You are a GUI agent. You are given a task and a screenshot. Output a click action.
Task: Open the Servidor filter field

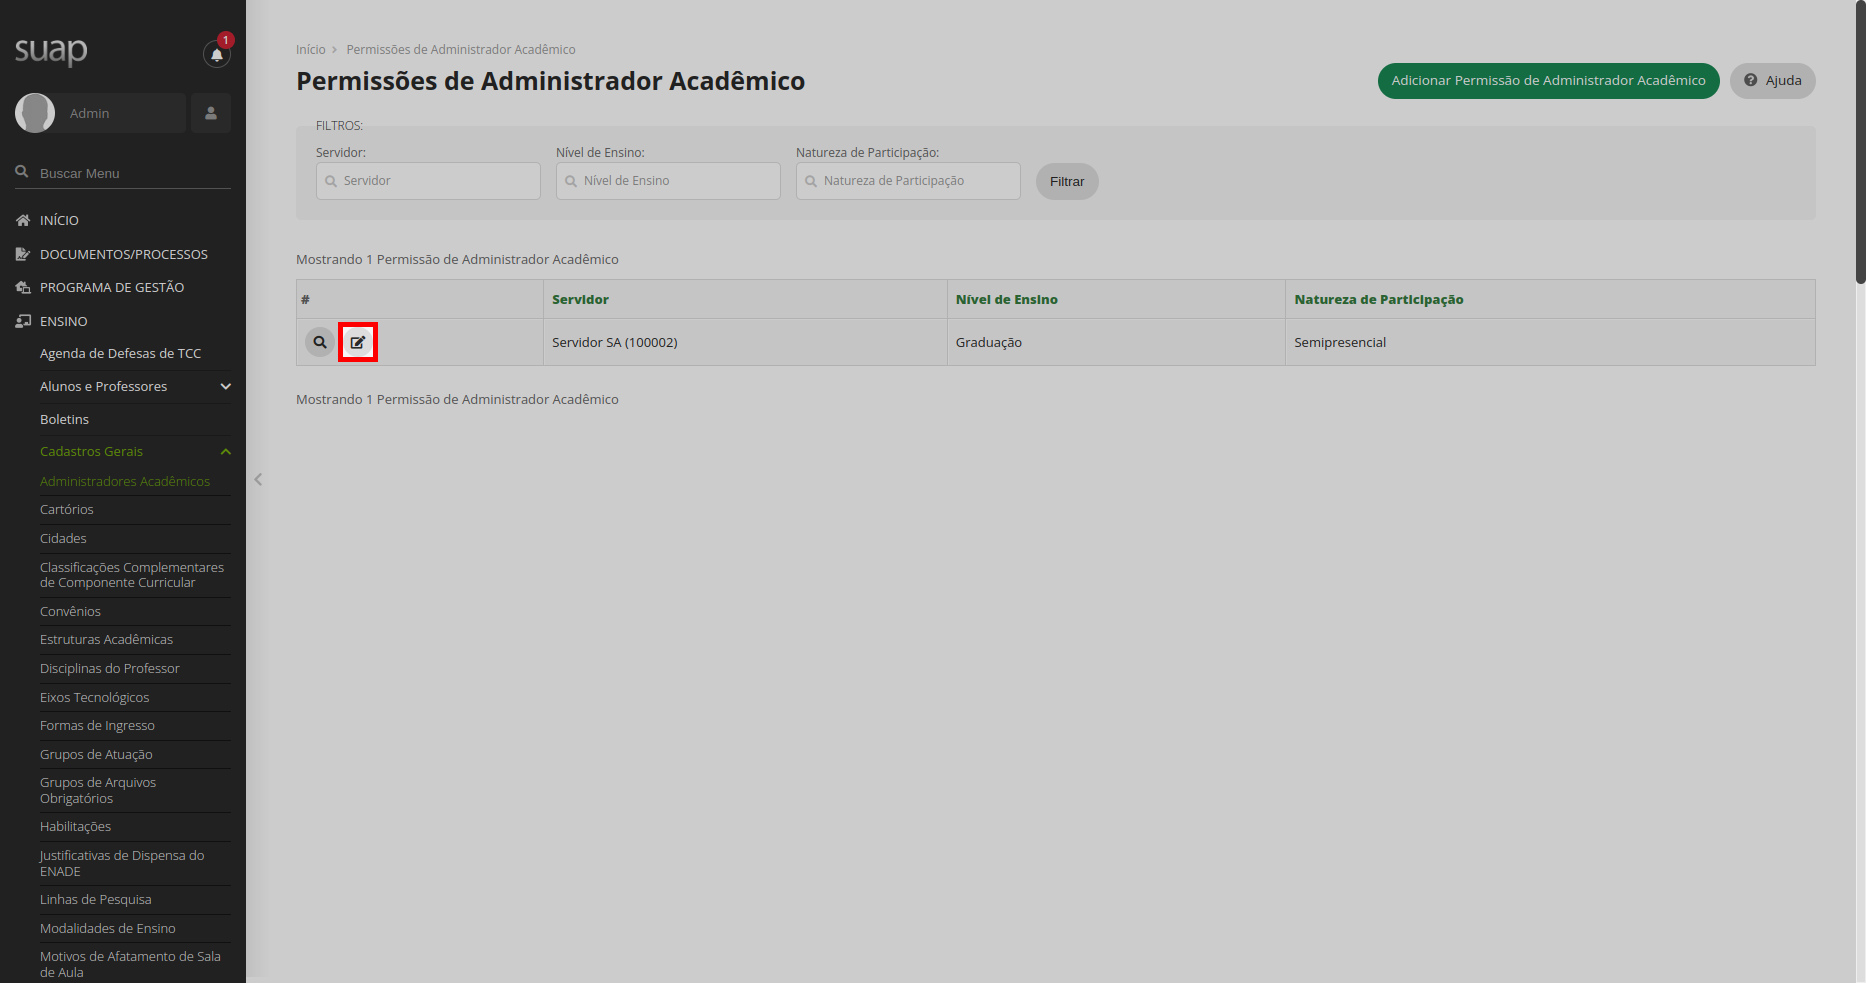[428, 181]
